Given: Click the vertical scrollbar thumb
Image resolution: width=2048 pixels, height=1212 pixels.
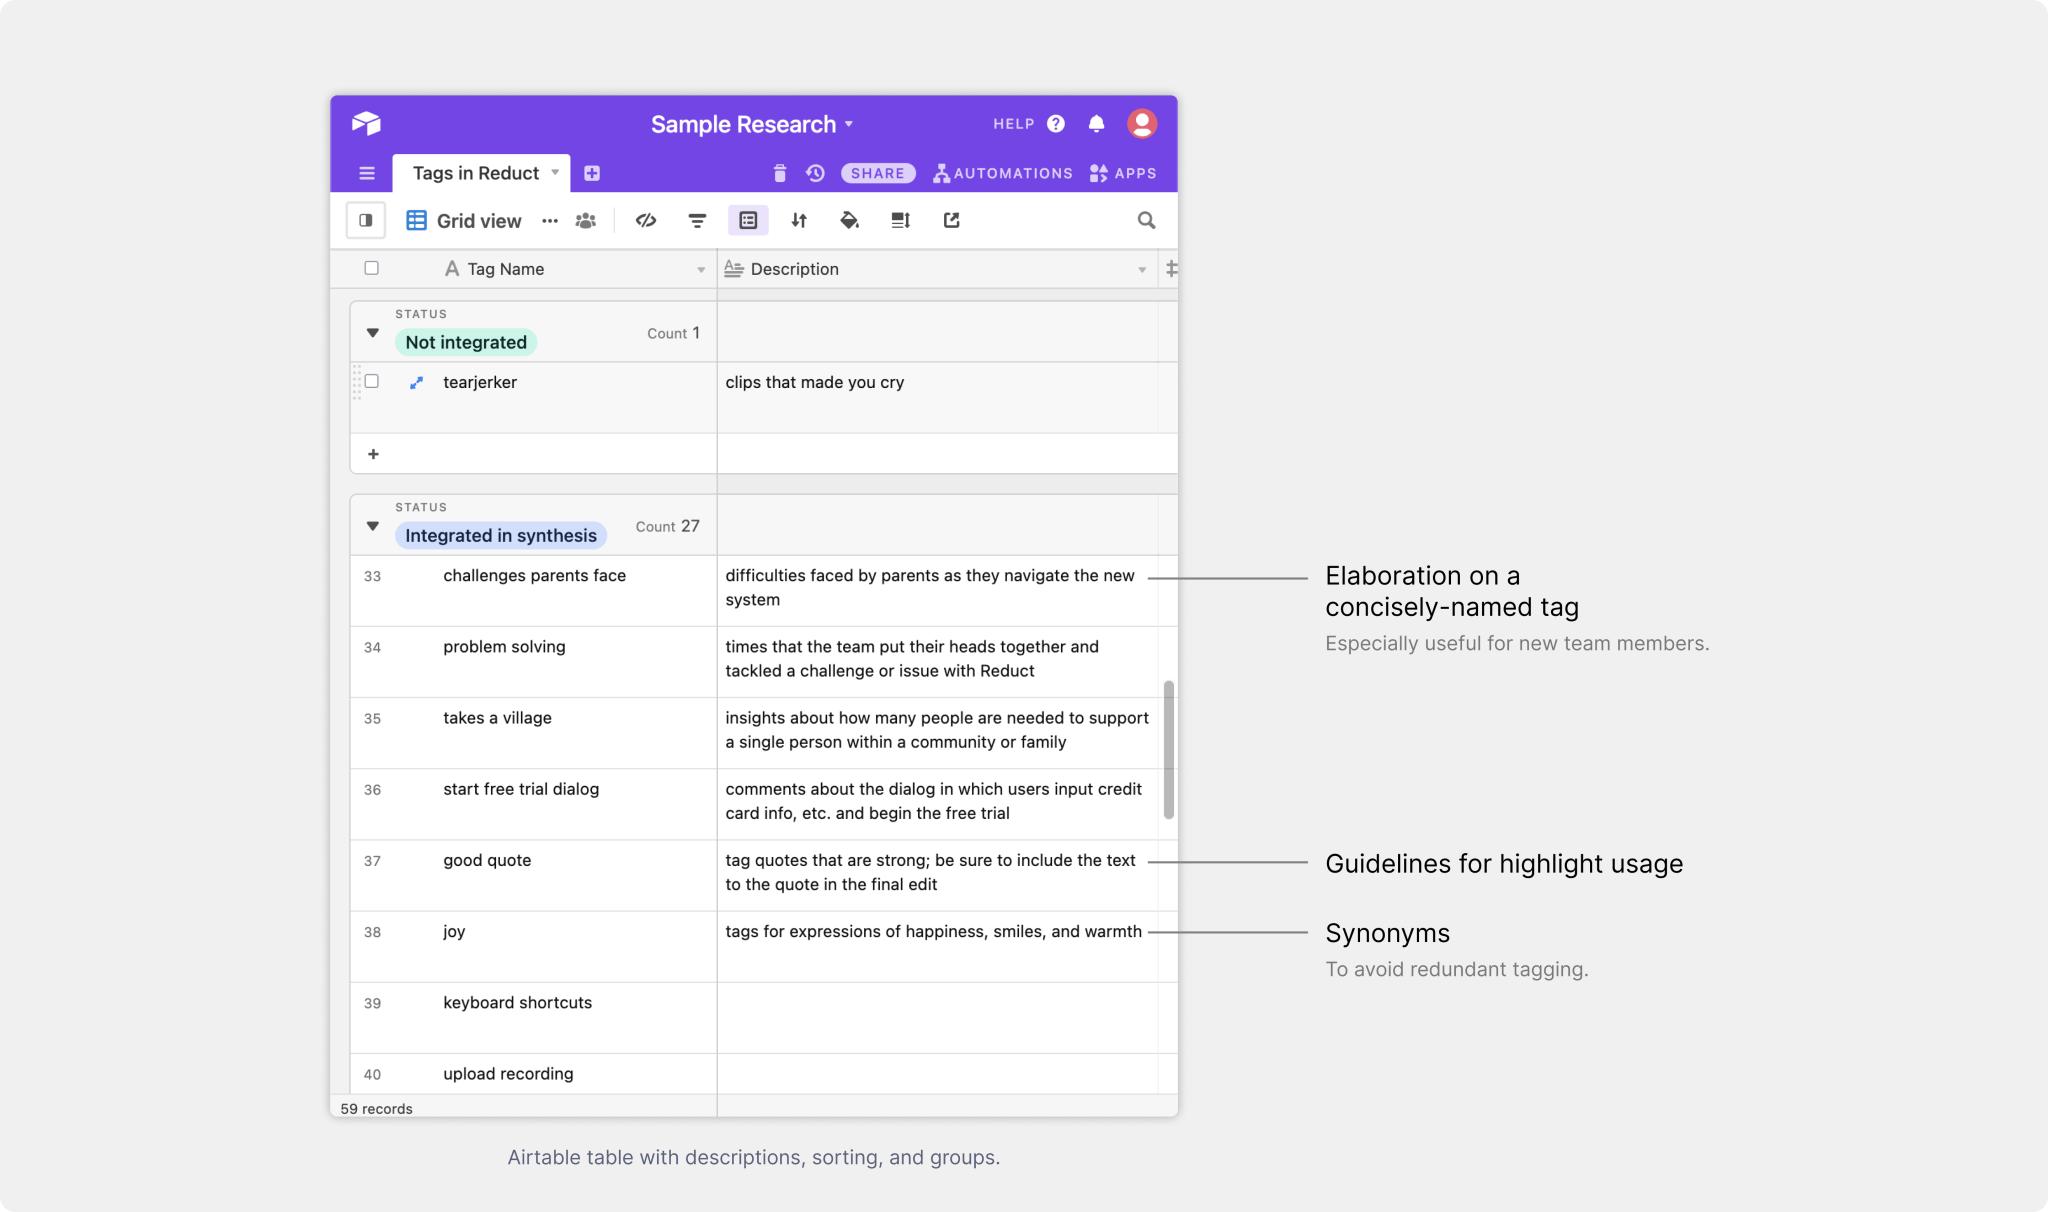Looking at the screenshot, I should click(x=1168, y=750).
